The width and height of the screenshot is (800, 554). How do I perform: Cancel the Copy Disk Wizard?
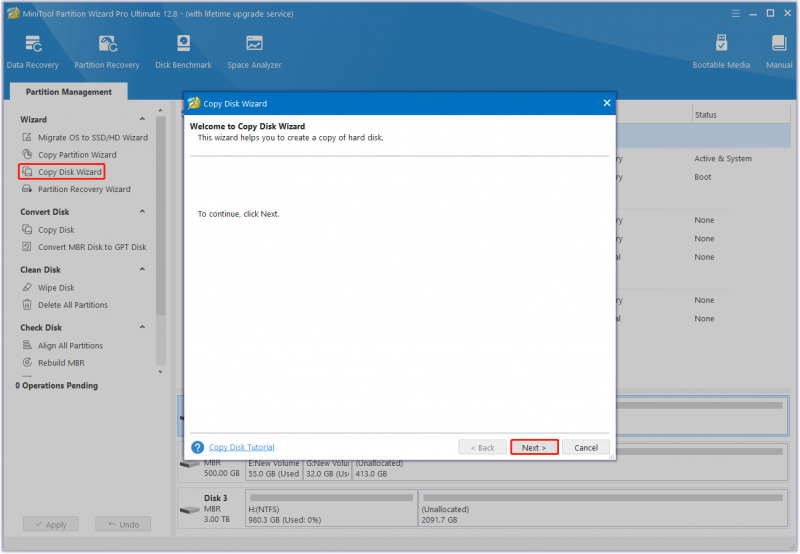(586, 447)
